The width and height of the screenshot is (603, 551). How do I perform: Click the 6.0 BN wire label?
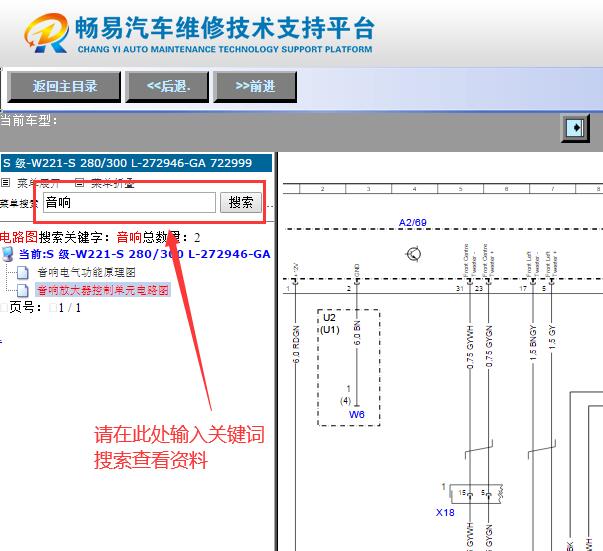click(x=357, y=333)
